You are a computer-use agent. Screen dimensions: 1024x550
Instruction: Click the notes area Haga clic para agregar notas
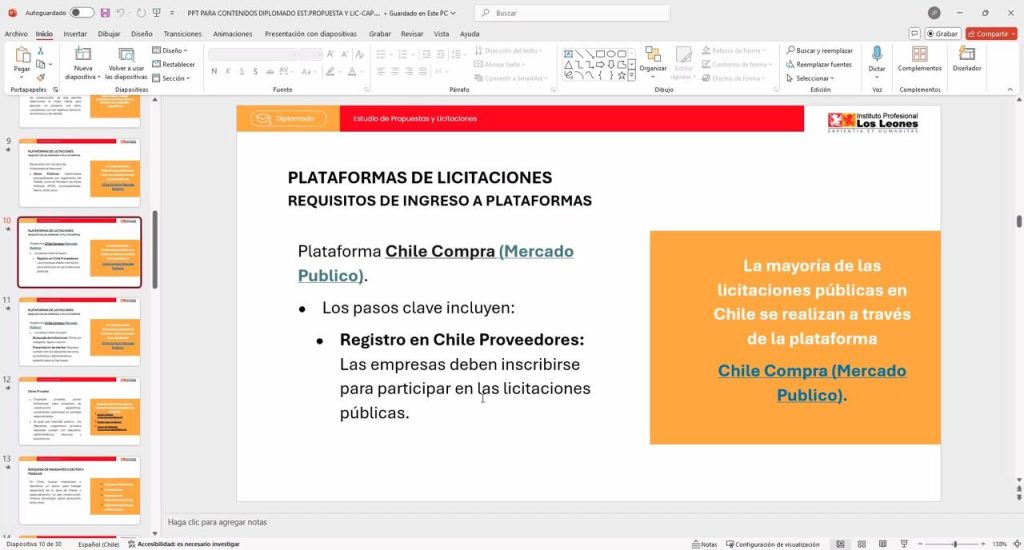217,522
